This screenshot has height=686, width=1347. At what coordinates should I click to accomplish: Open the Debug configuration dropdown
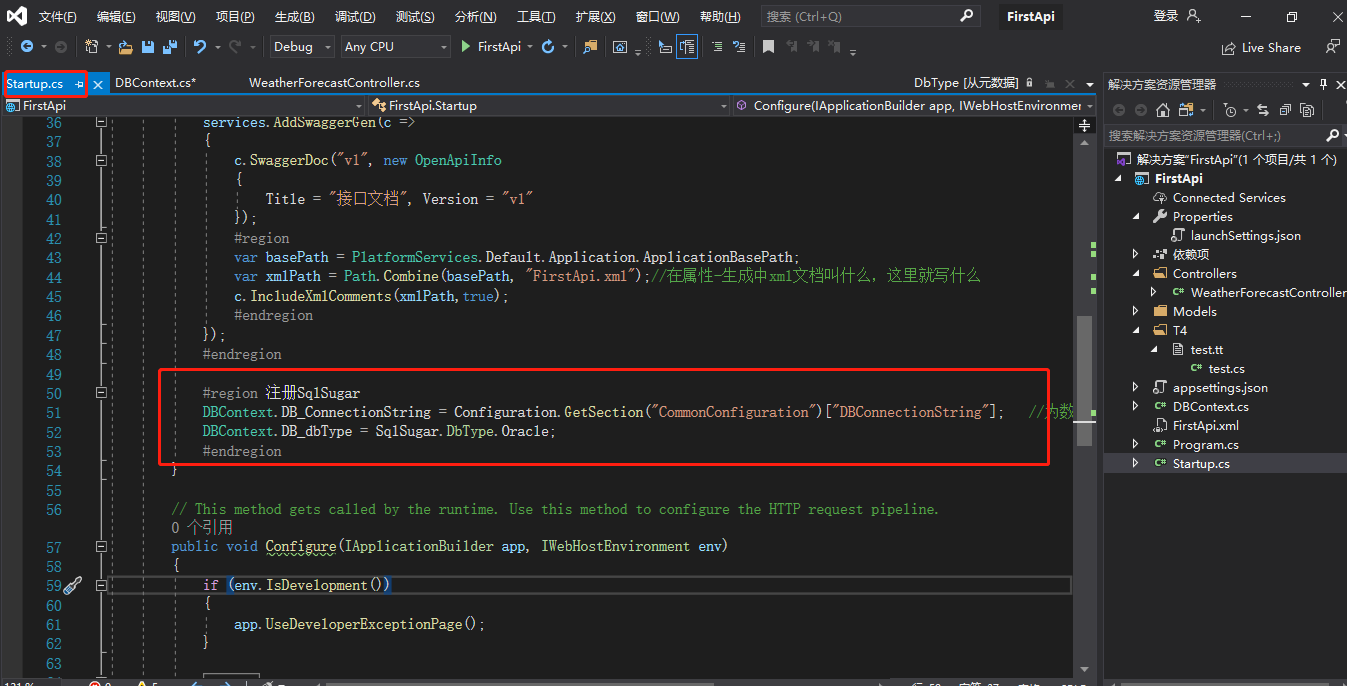coord(303,47)
